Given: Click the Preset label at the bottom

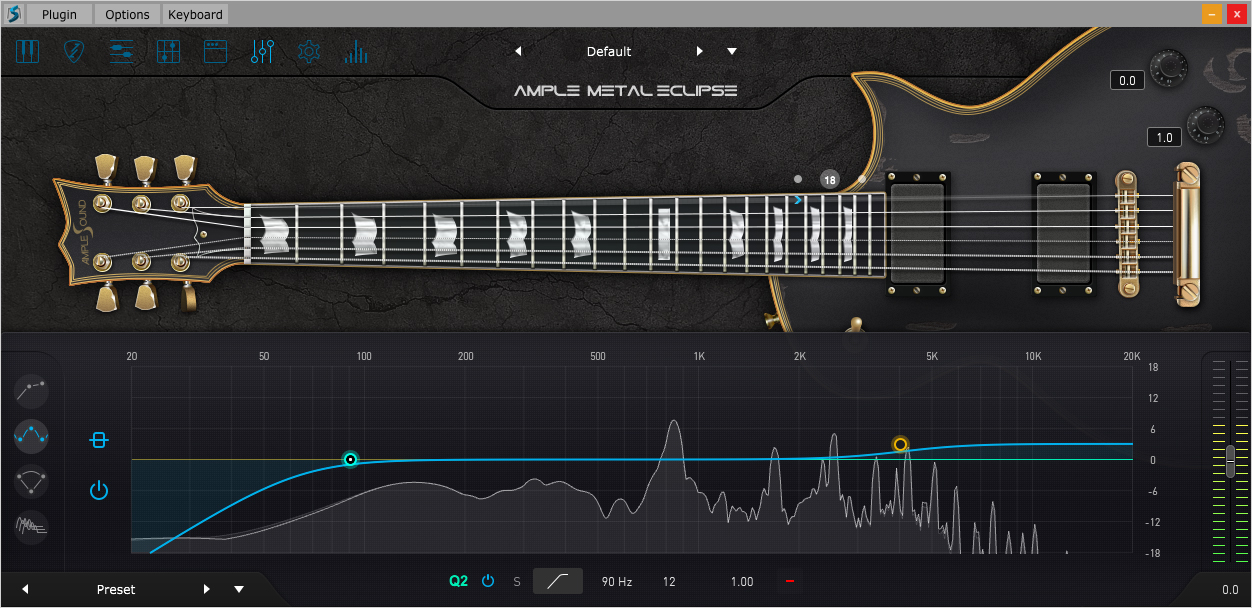Looking at the screenshot, I should [x=116, y=589].
